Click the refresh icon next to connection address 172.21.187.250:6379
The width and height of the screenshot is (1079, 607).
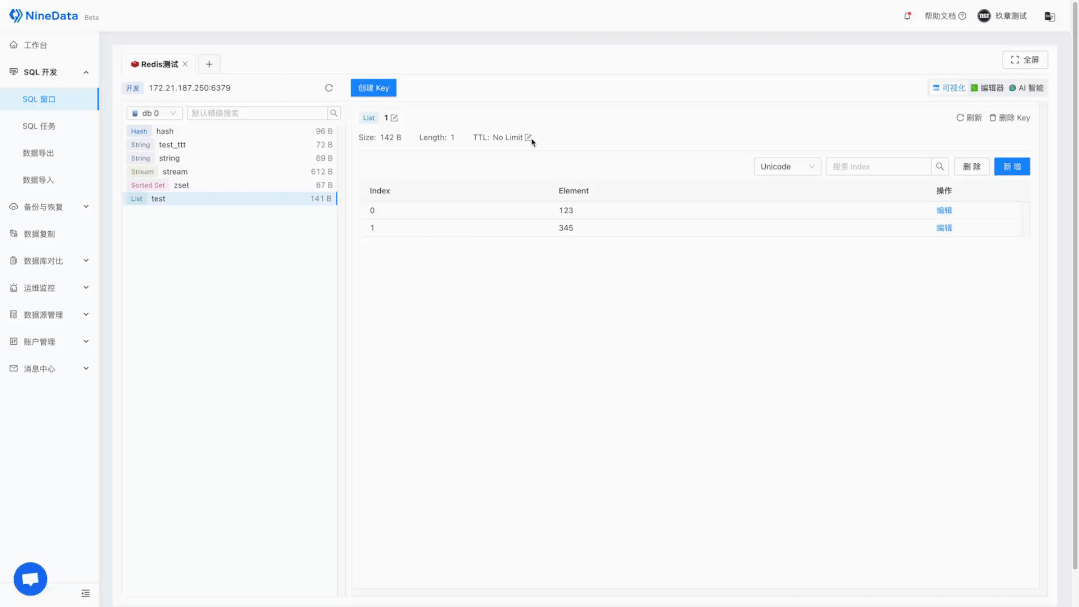click(329, 88)
